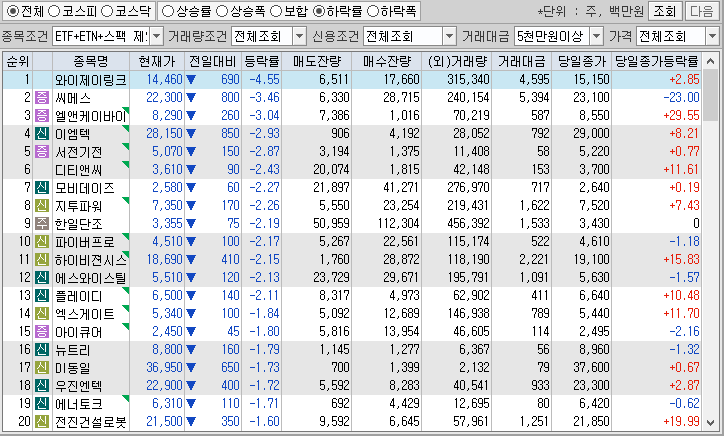Click the 증 badge next to 엘앤케이바이오
Screen dimensions: 724x436
tap(42, 115)
